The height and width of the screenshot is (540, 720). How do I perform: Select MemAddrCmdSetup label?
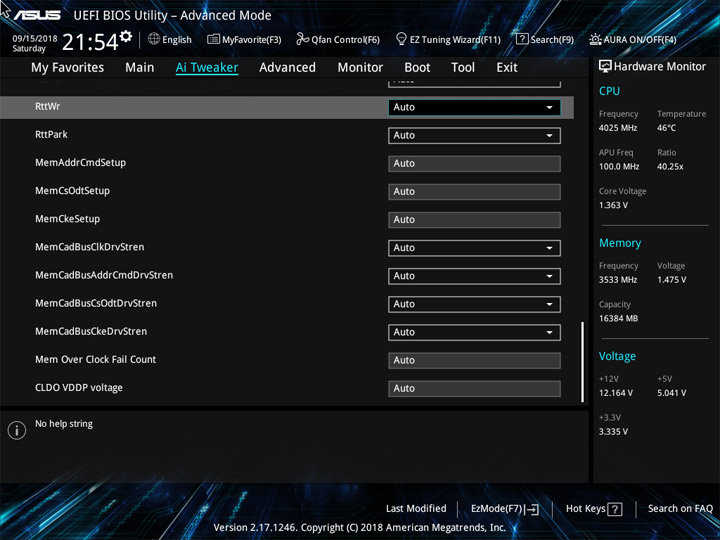pyautogui.click(x=80, y=163)
